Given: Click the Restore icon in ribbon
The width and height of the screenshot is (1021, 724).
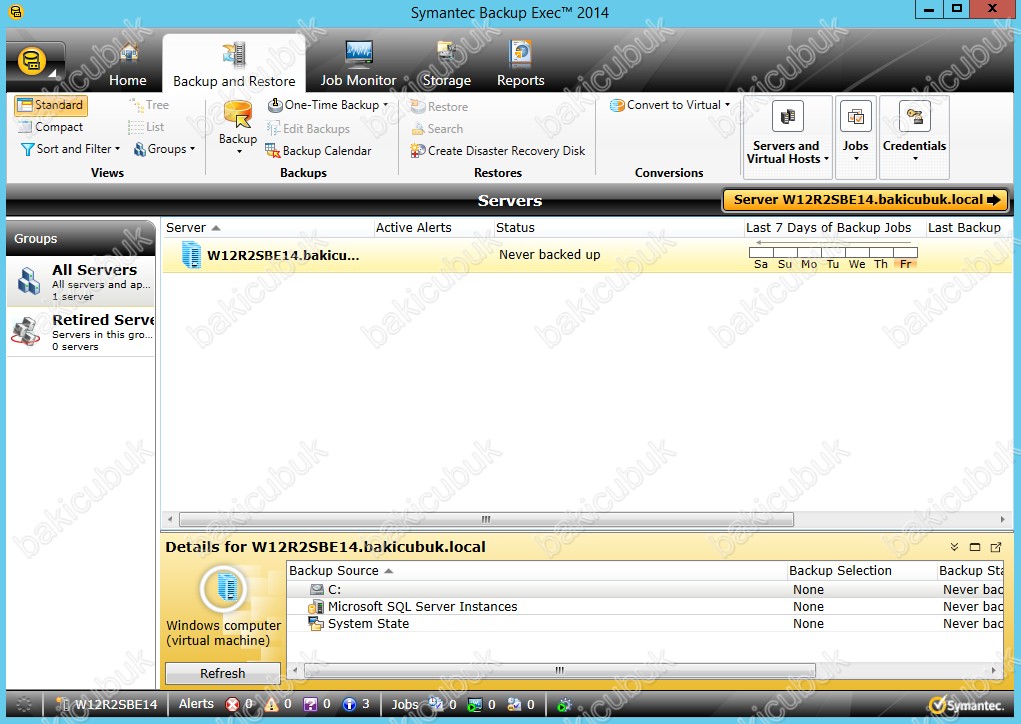Looking at the screenshot, I should [418, 106].
